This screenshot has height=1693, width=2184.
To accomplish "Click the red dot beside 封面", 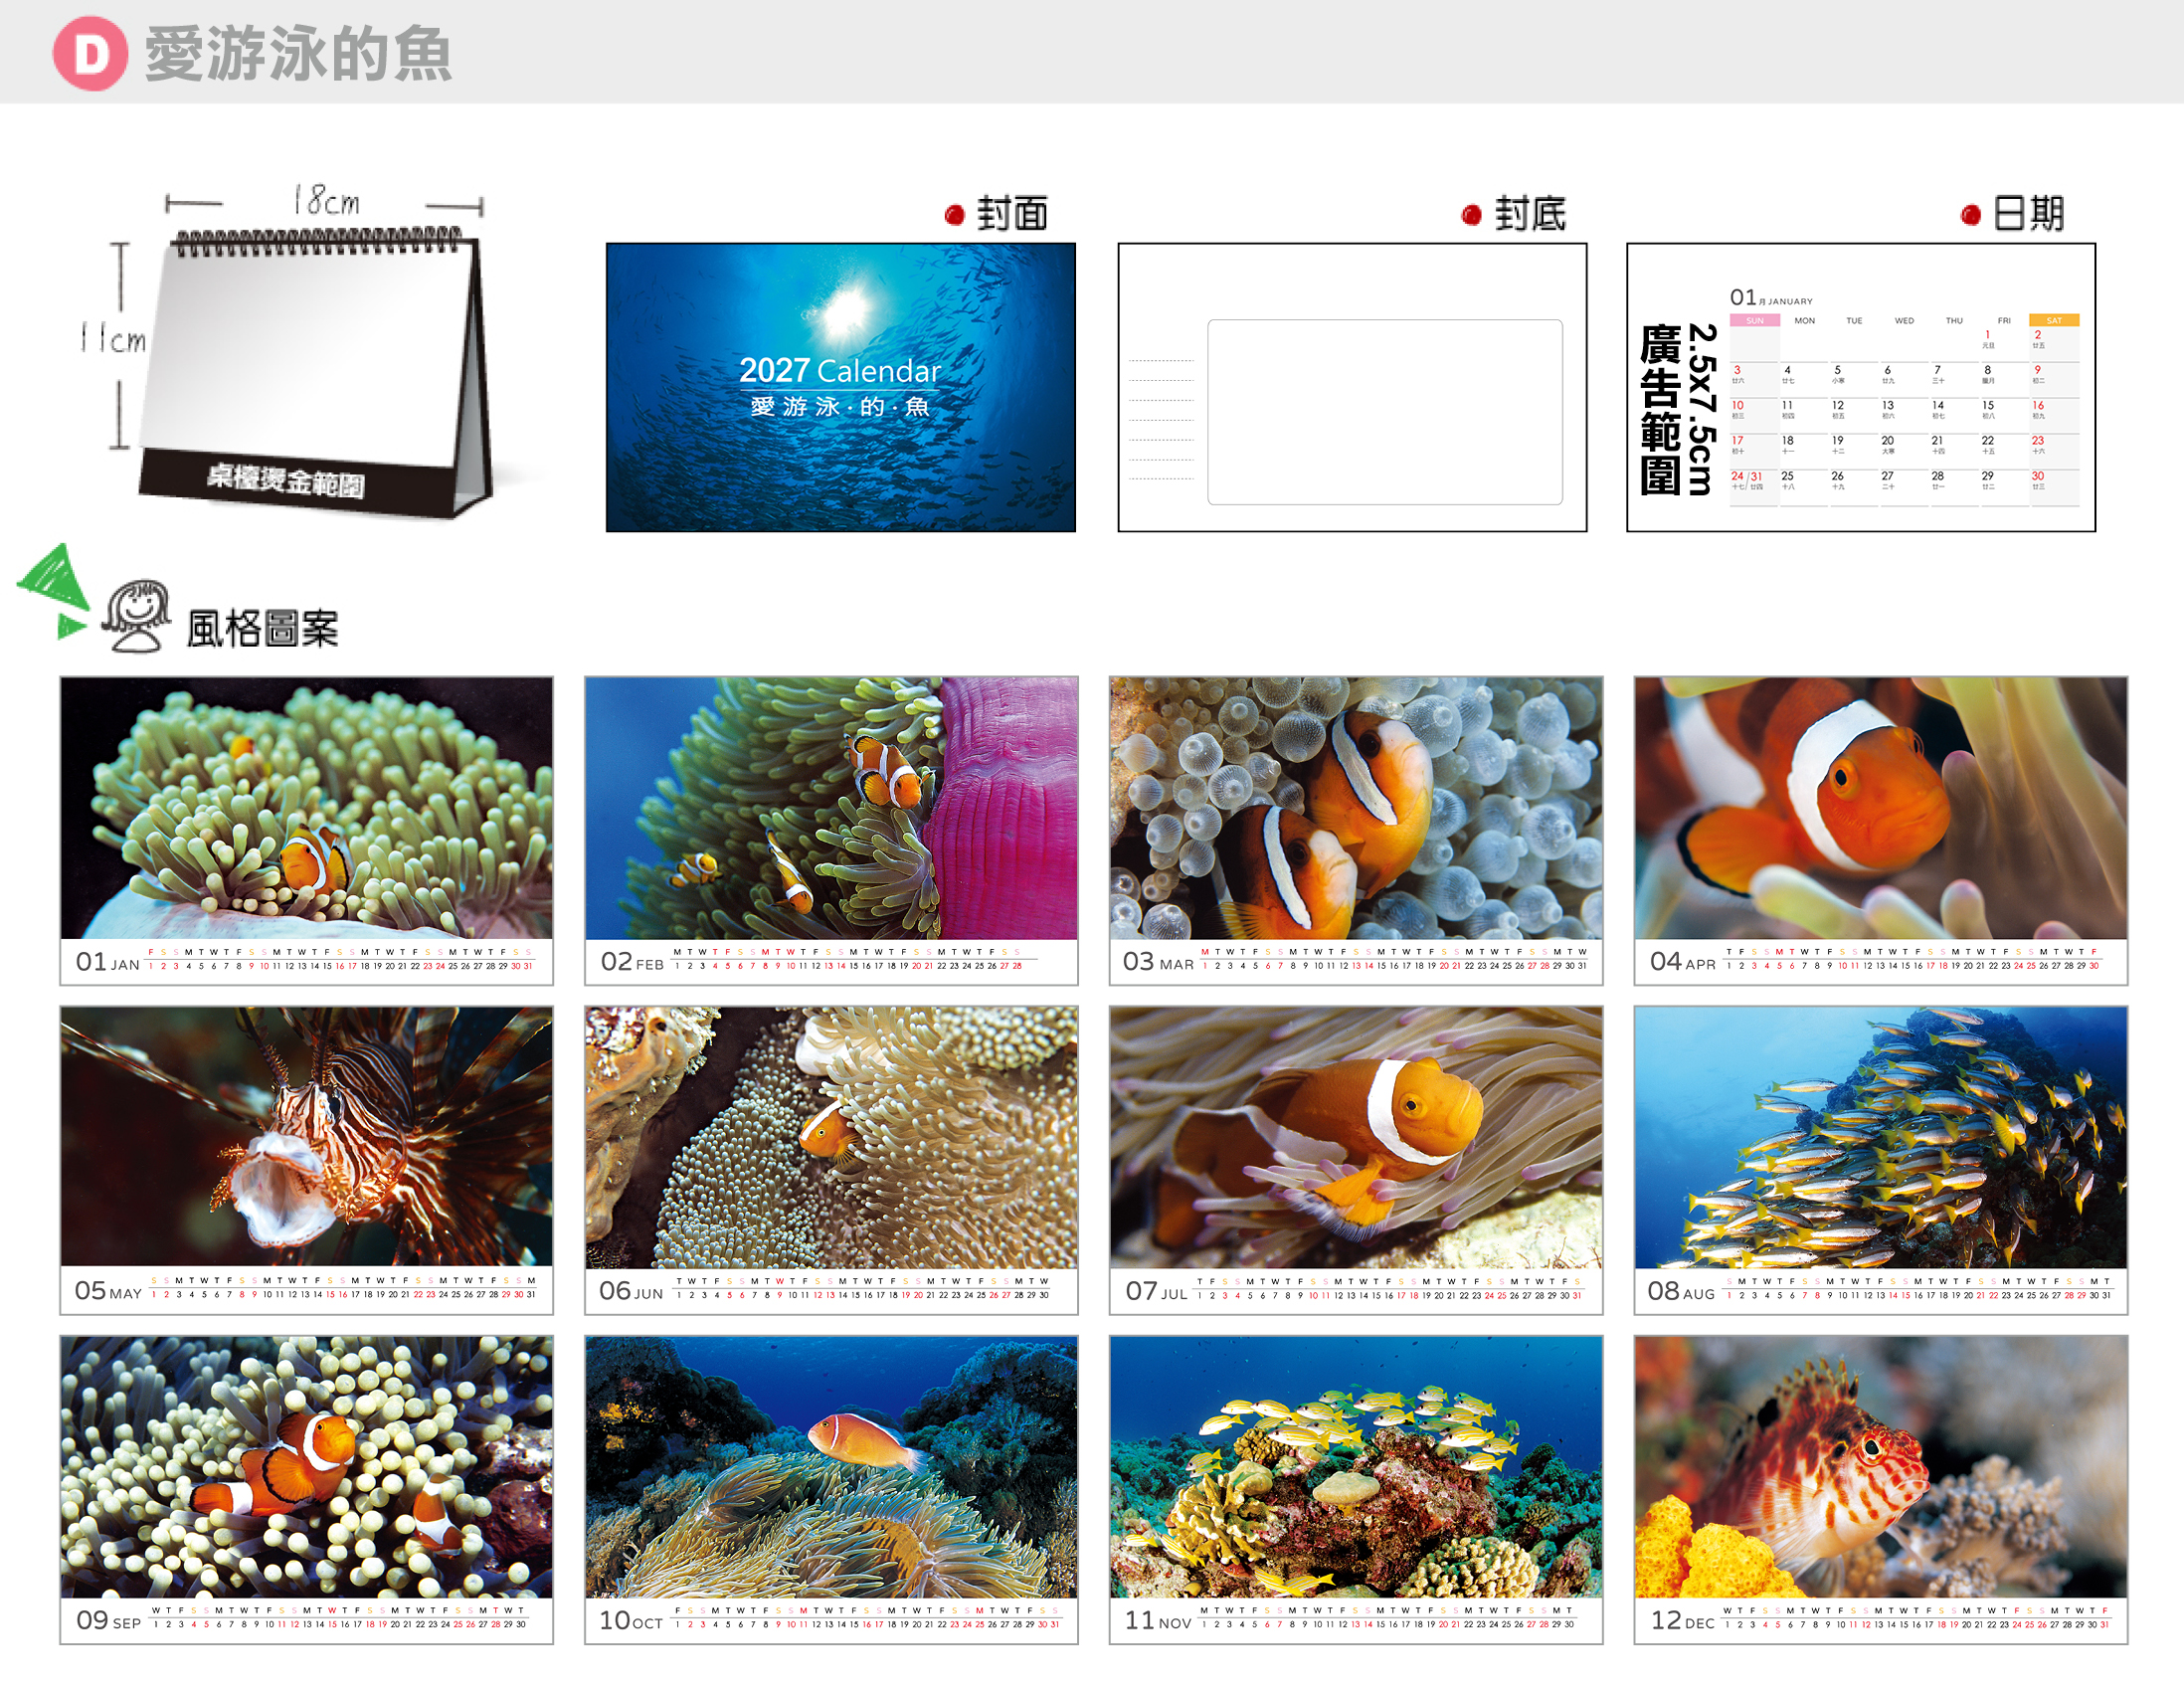I will coord(954,215).
